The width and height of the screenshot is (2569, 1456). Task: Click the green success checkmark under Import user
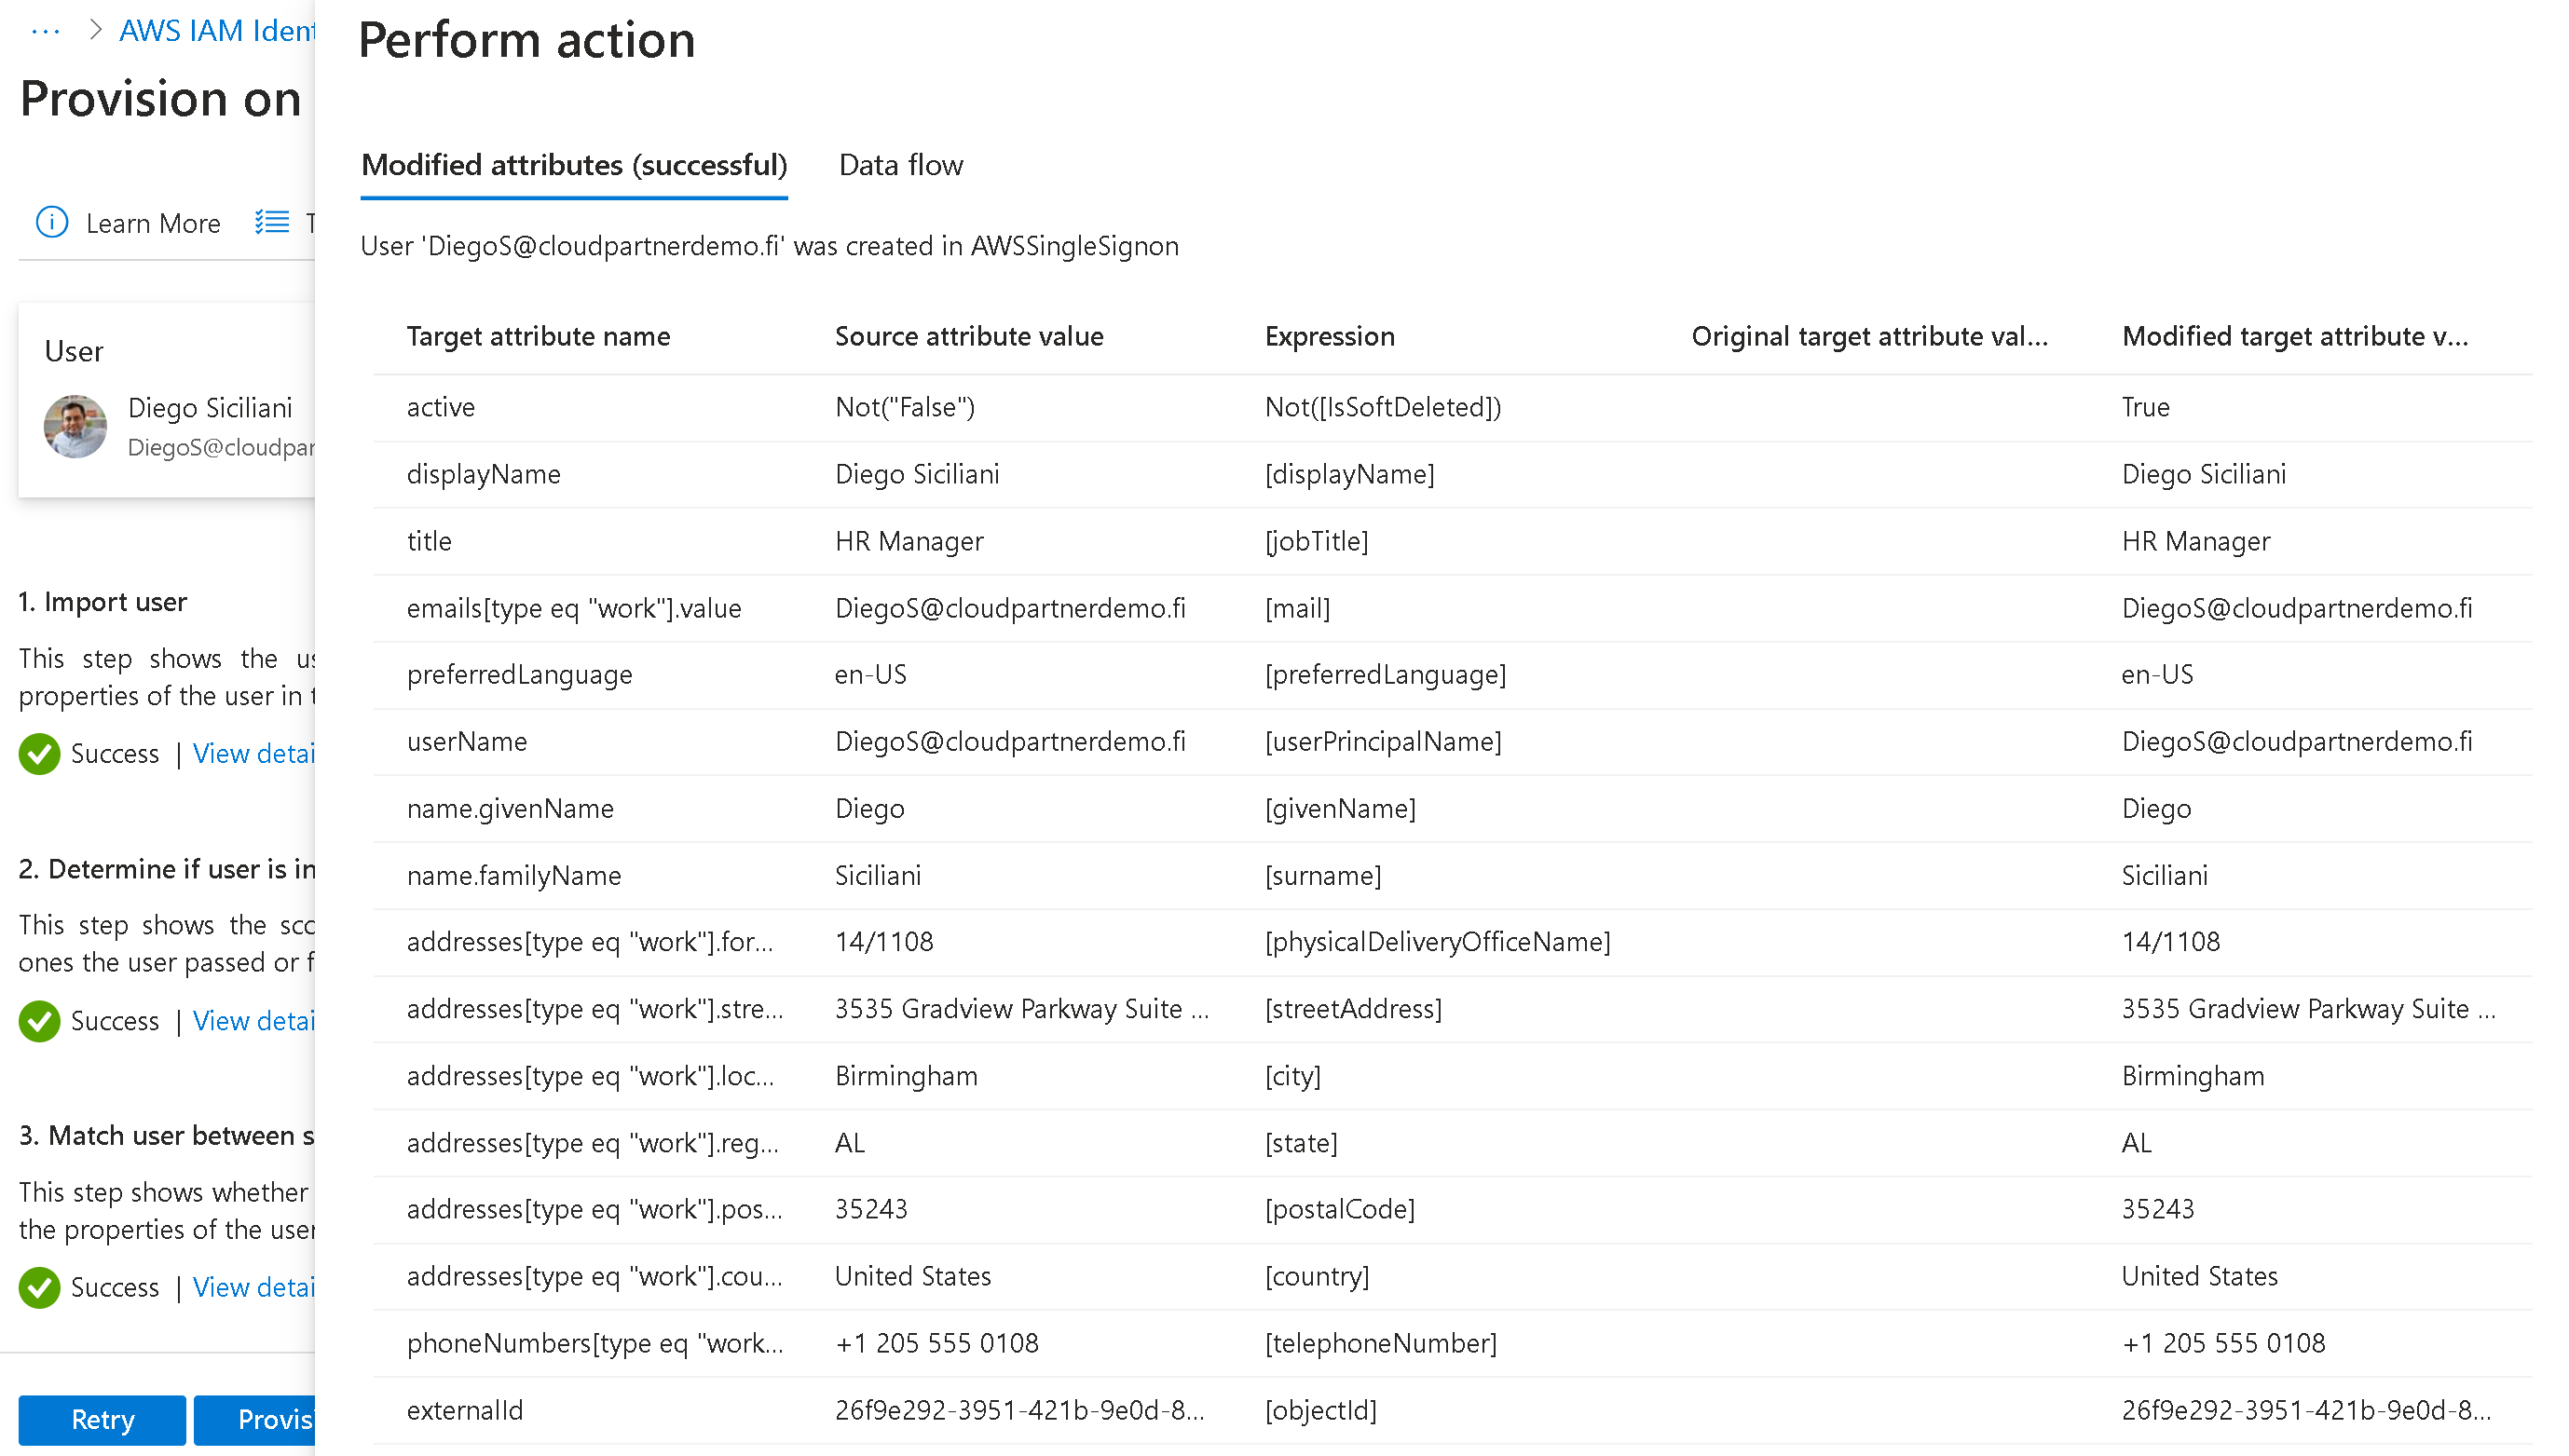[x=39, y=753]
